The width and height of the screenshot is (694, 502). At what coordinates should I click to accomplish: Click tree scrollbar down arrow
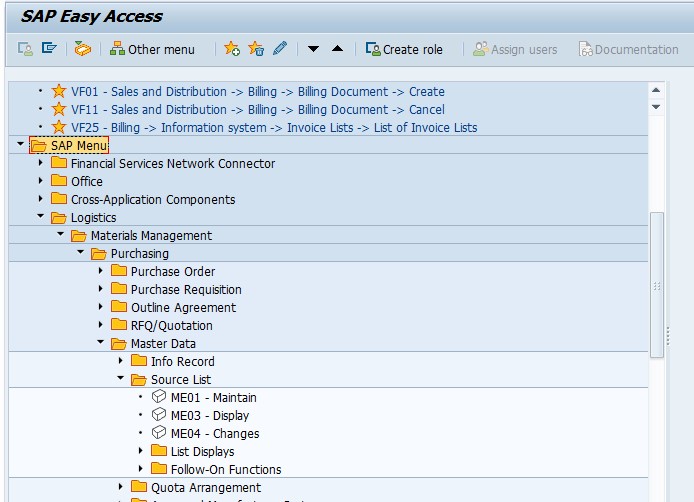tap(656, 107)
